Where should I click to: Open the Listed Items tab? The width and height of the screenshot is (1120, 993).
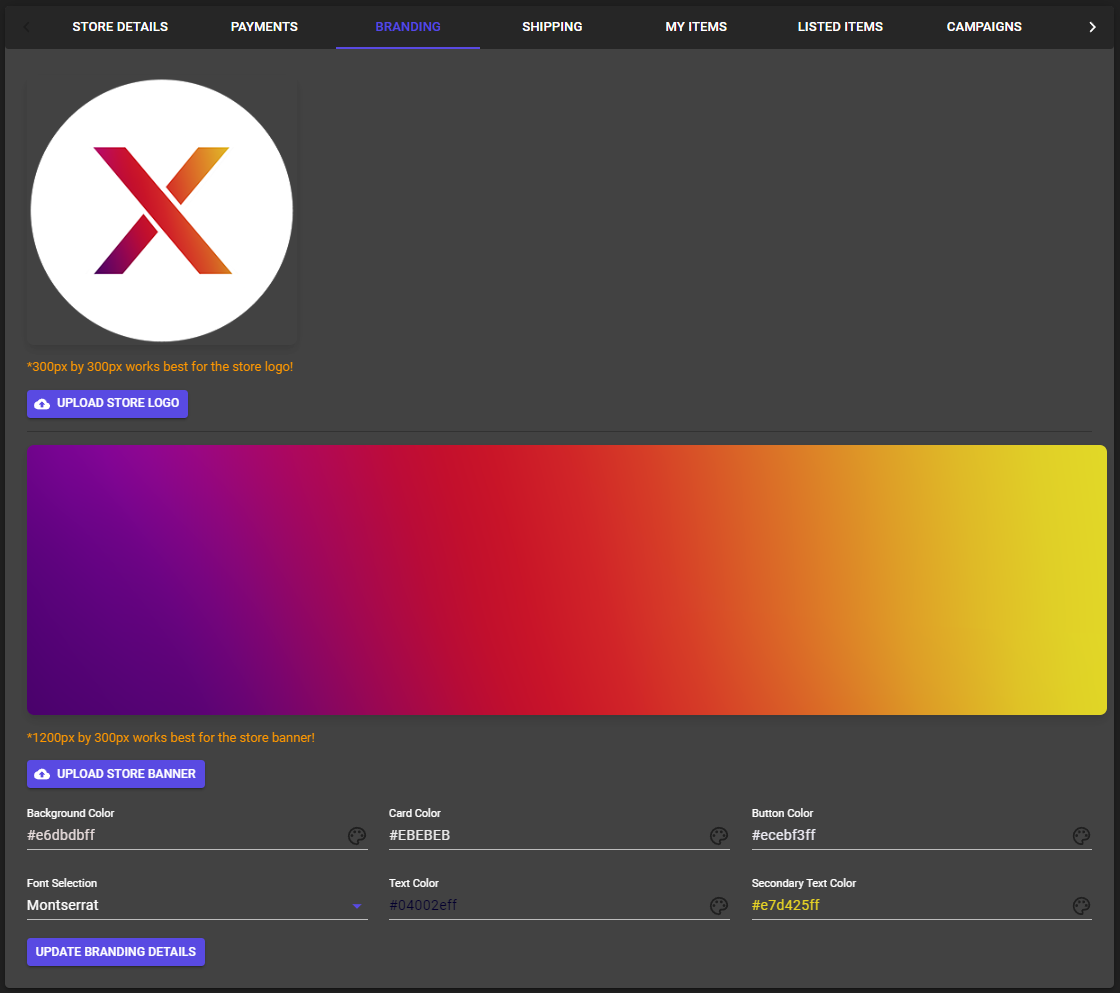(x=840, y=27)
